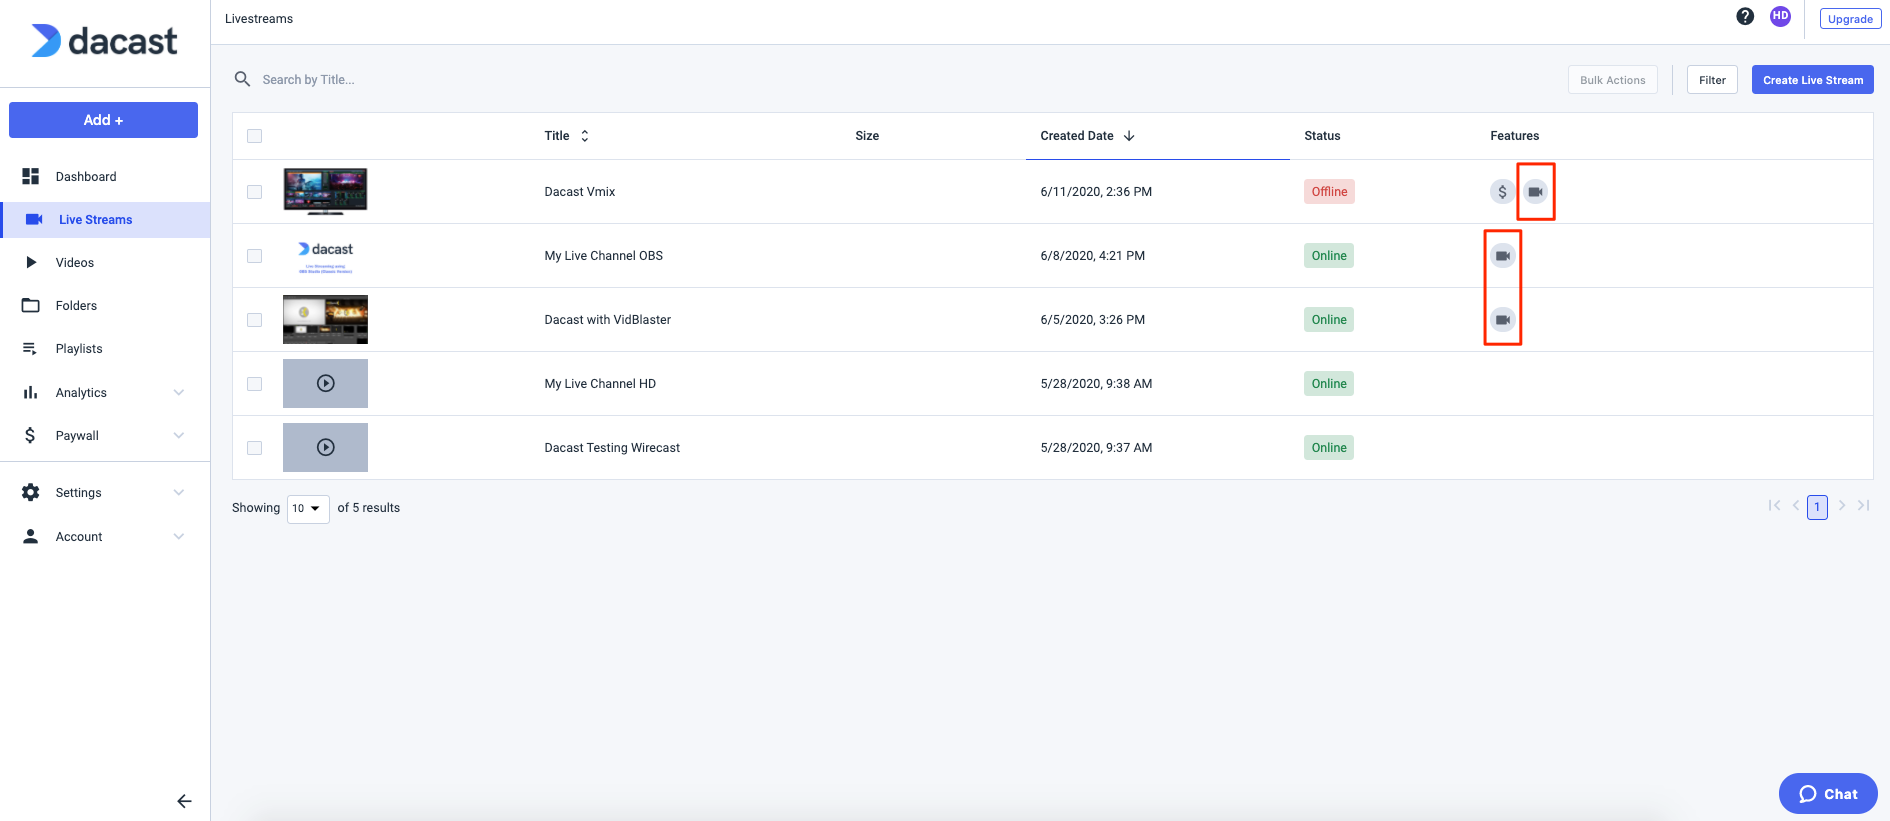This screenshot has width=1890, height=821.
Task: Open the Playlists section
Action: click(105, 349)
